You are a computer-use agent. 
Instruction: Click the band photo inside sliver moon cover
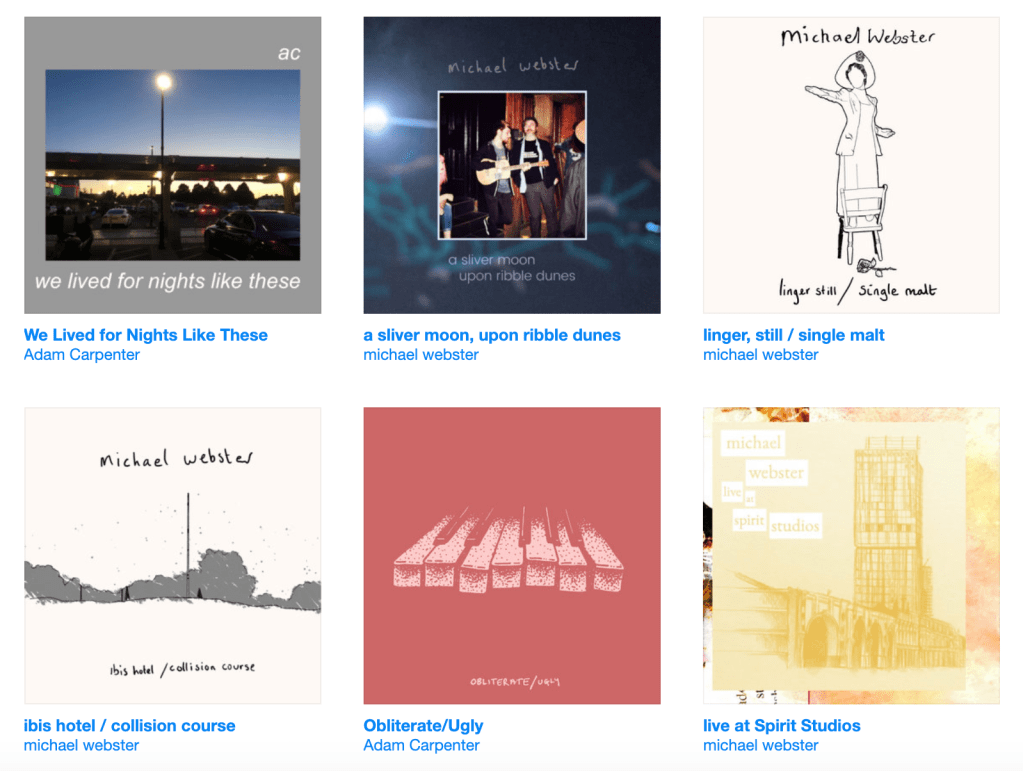[512, 166]
